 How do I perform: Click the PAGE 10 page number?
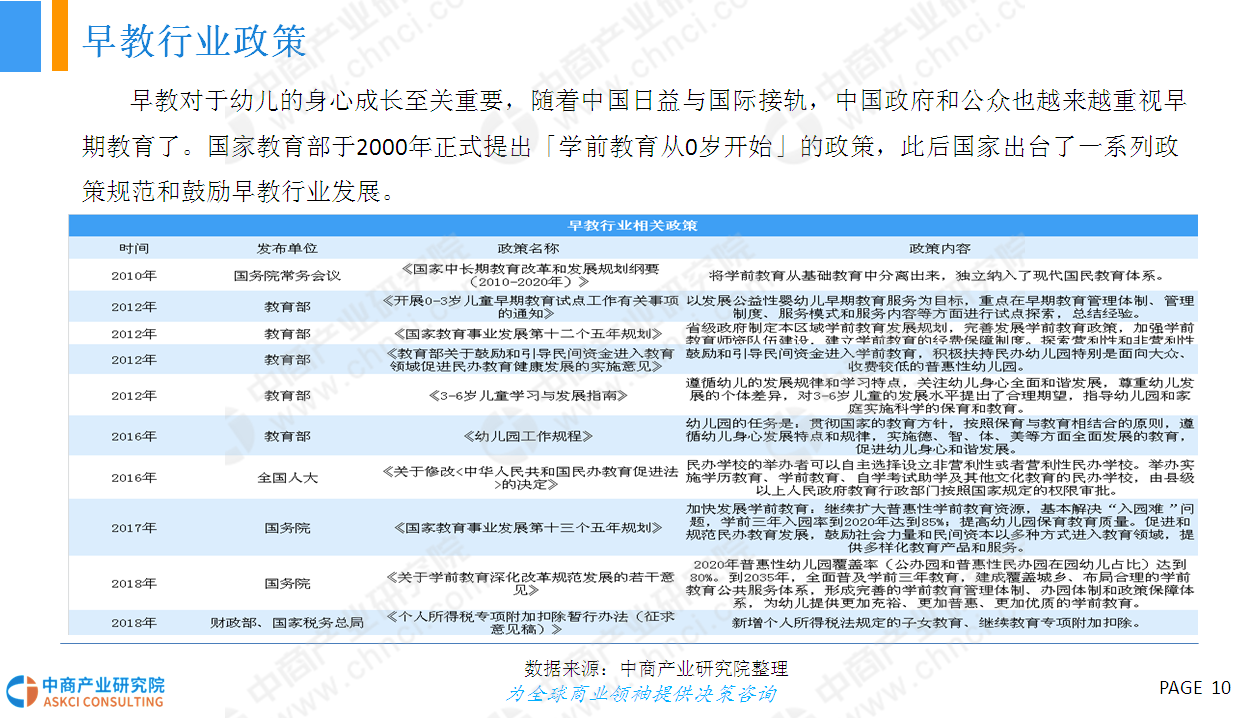[1194, 688]
